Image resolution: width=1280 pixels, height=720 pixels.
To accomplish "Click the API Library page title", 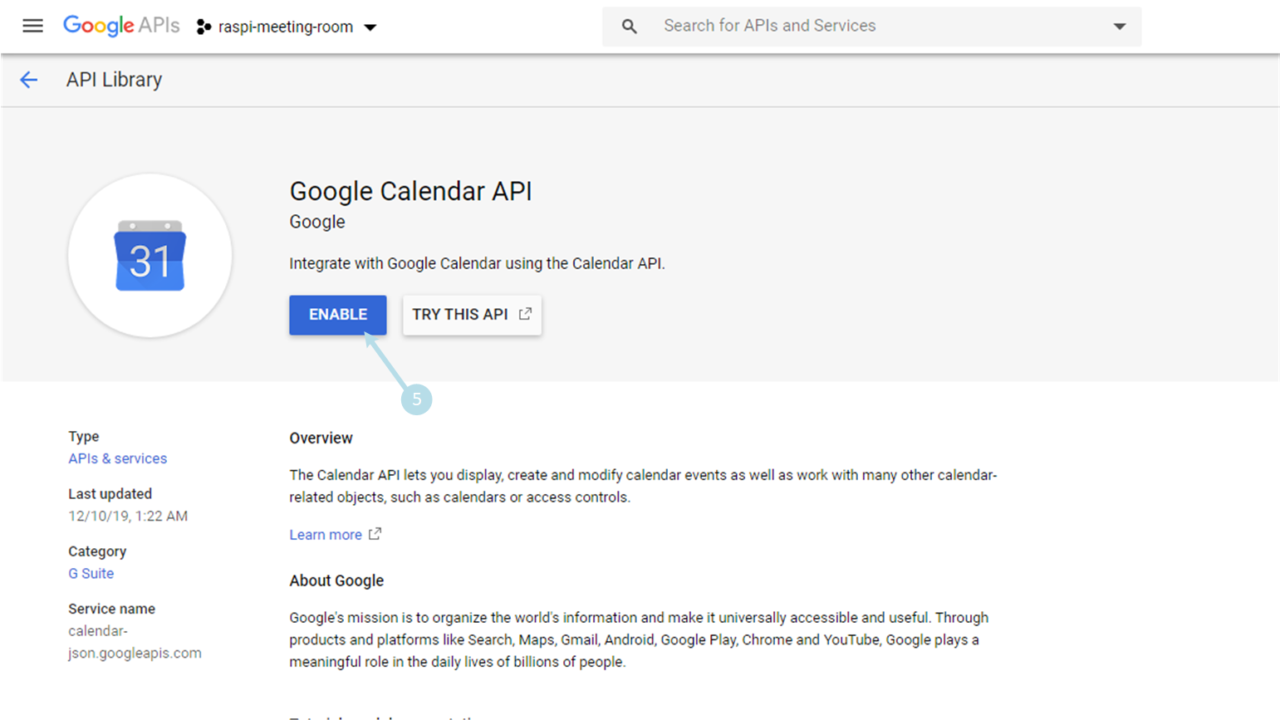I will coord(114,80).
